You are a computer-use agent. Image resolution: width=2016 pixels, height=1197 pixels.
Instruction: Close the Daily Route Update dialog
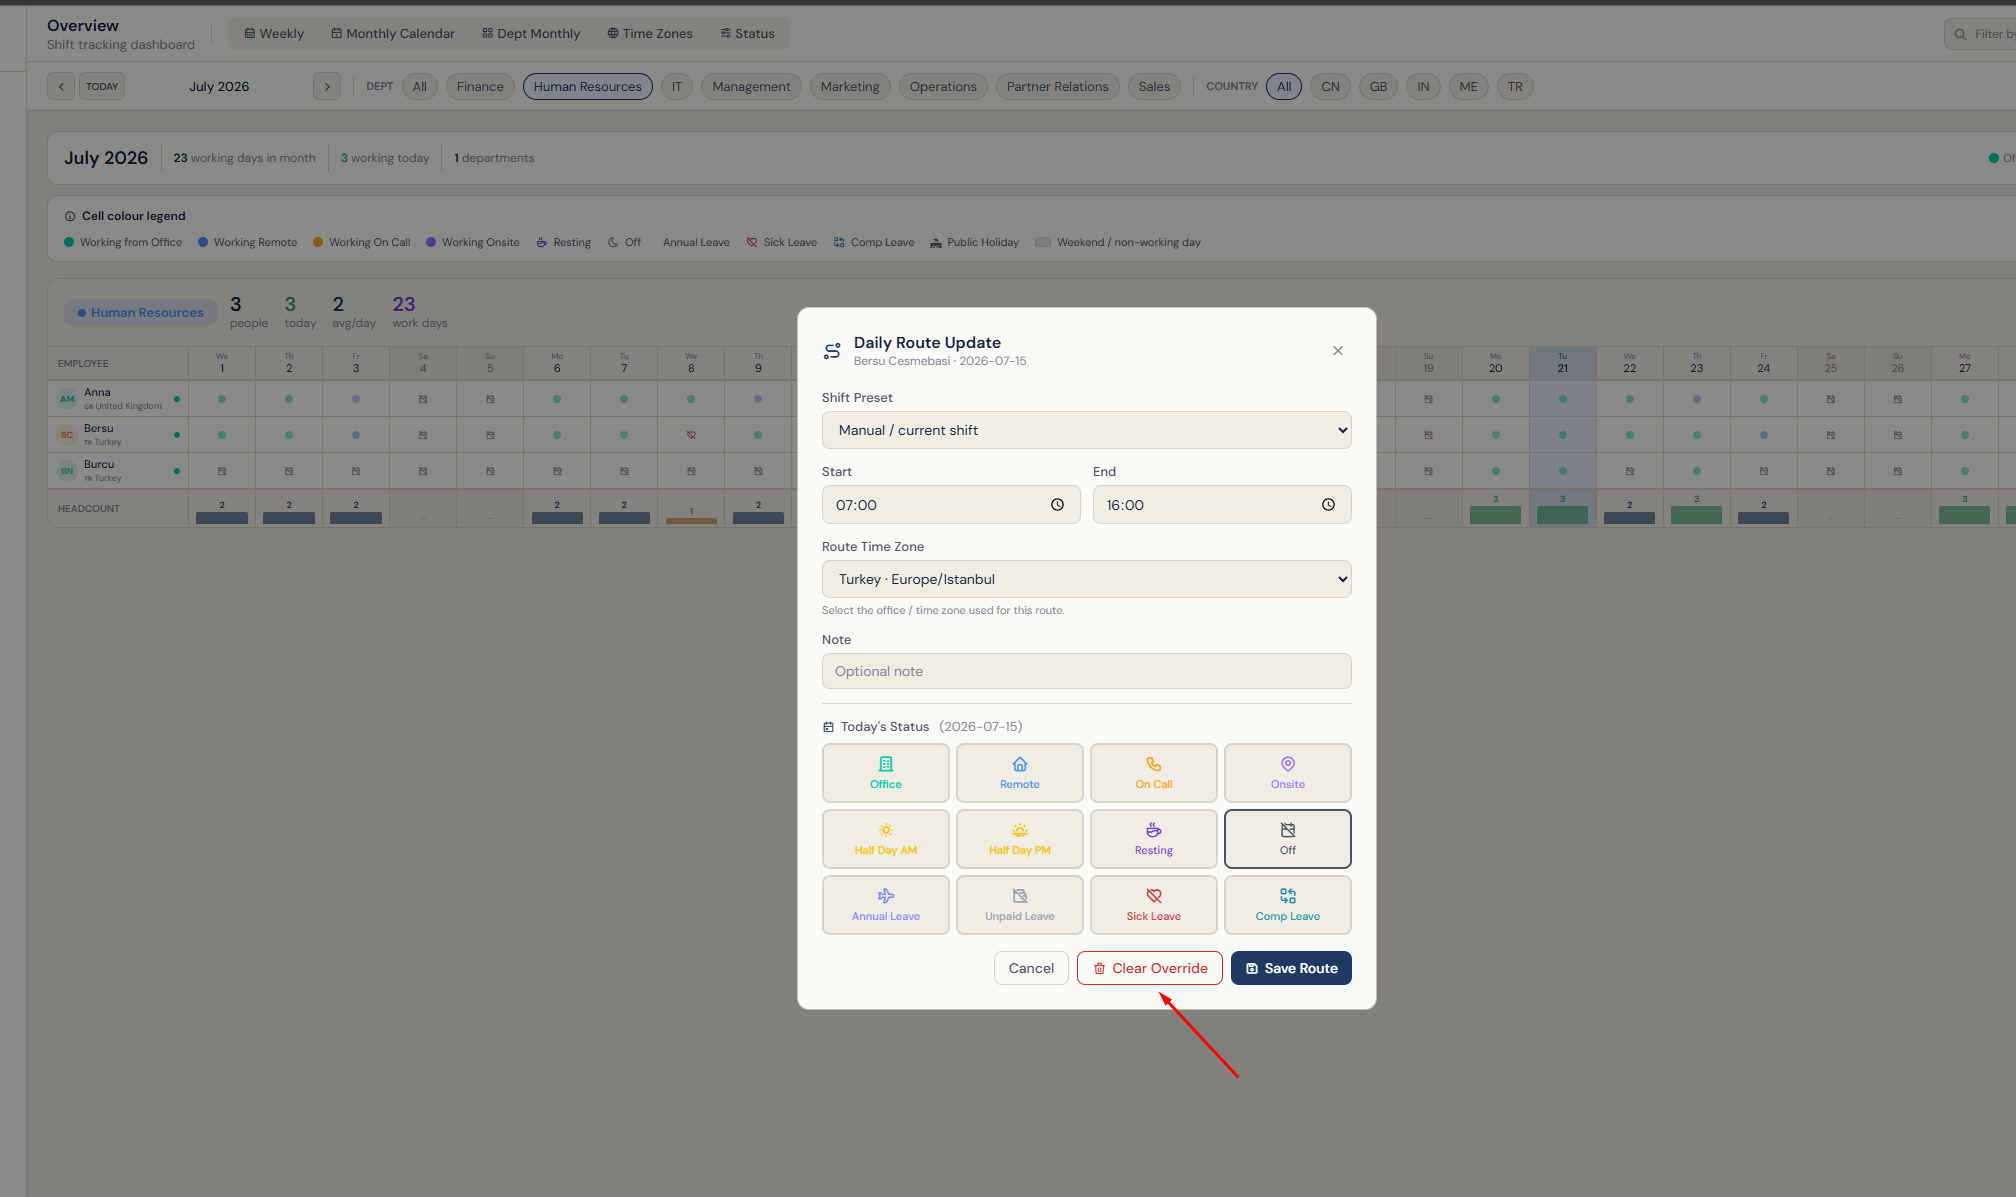tap(1337, 350)
